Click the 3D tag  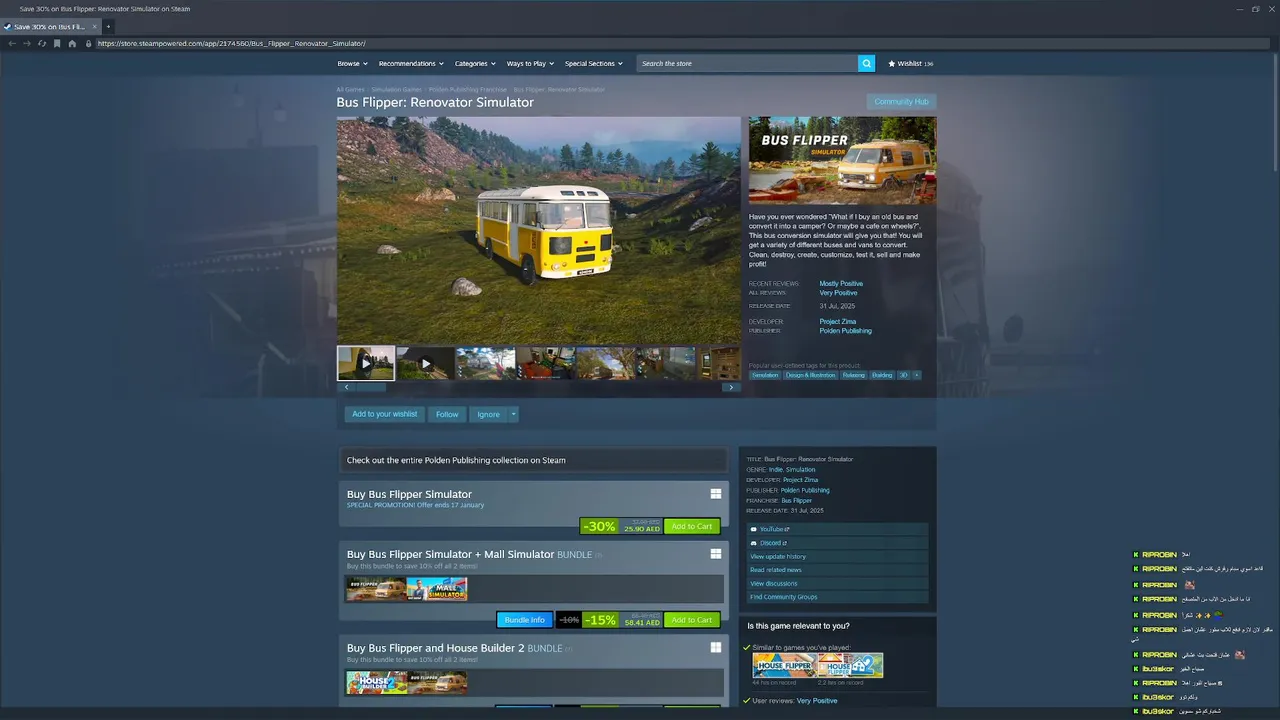[903, 375]
